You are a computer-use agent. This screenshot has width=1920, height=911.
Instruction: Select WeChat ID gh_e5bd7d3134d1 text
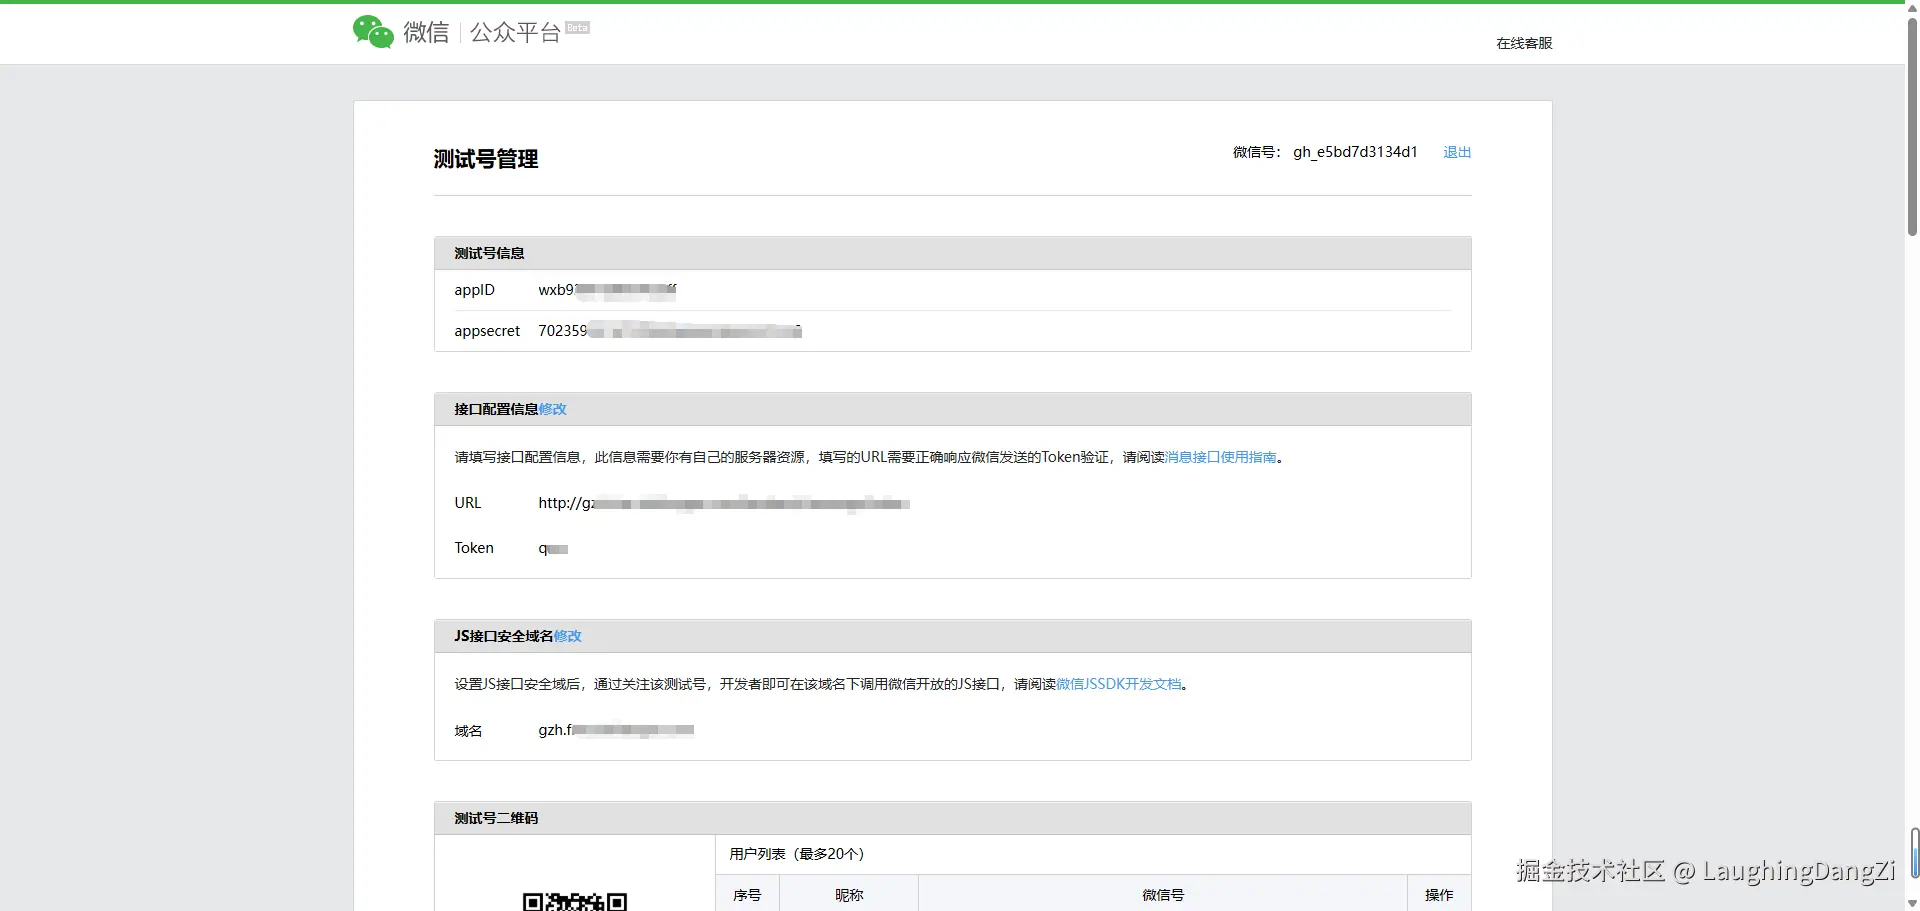point(1355,152)
